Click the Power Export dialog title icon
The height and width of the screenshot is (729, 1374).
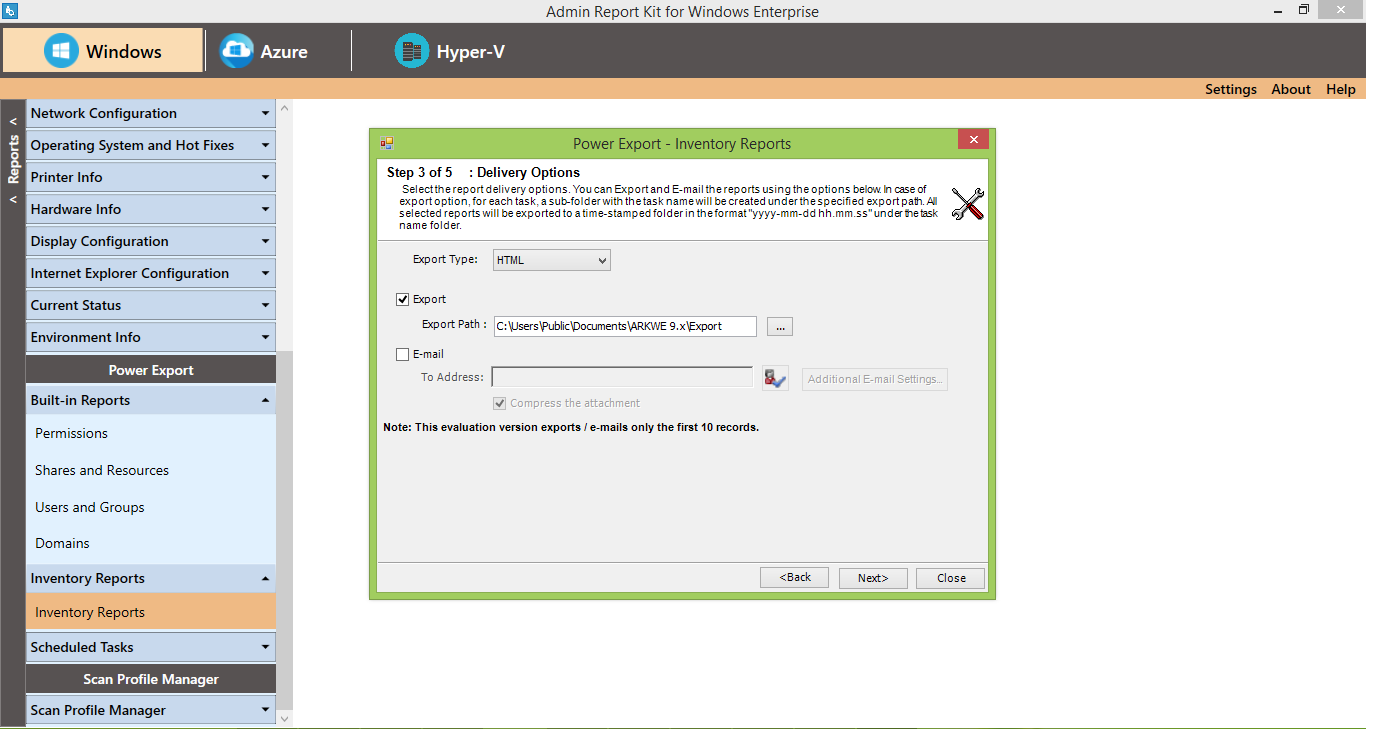386,143
